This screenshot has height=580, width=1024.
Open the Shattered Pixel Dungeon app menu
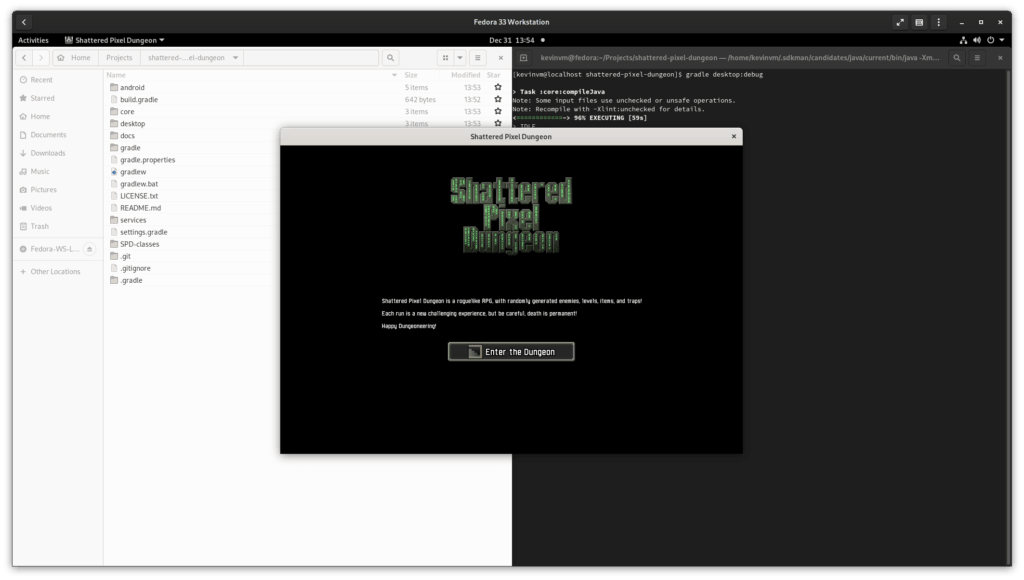114,40
